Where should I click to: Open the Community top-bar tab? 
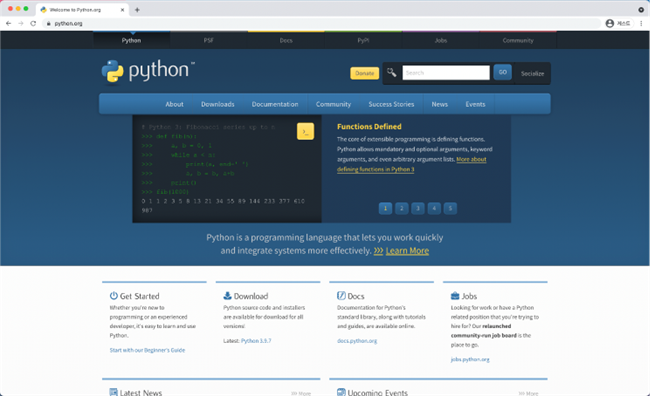(x=518, y=40)
